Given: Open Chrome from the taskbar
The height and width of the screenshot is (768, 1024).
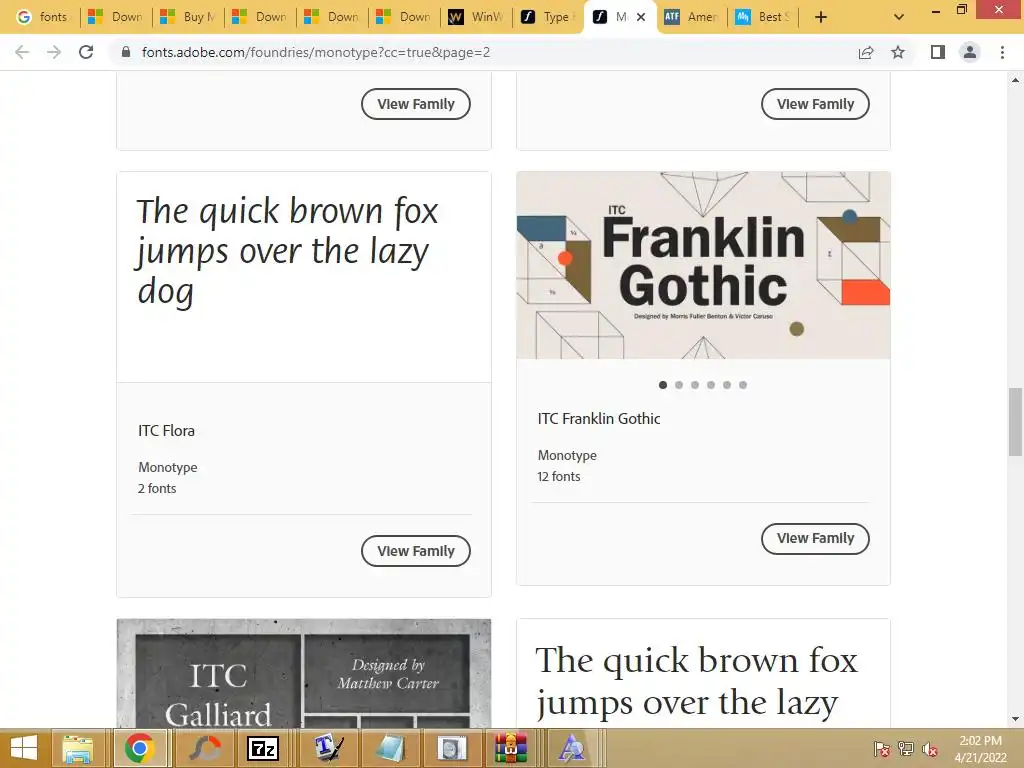Looking at the screenshot, I should coord(140,748).
